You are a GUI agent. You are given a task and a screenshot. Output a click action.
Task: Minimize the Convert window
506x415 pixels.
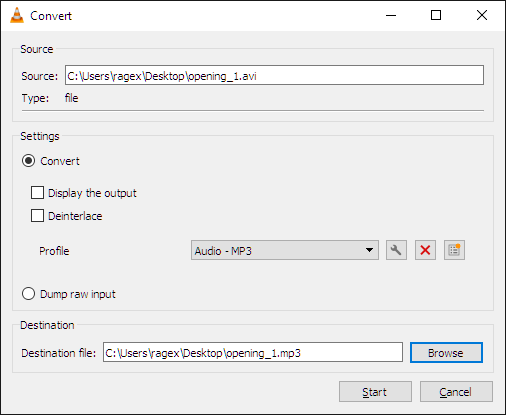[391, 15]
